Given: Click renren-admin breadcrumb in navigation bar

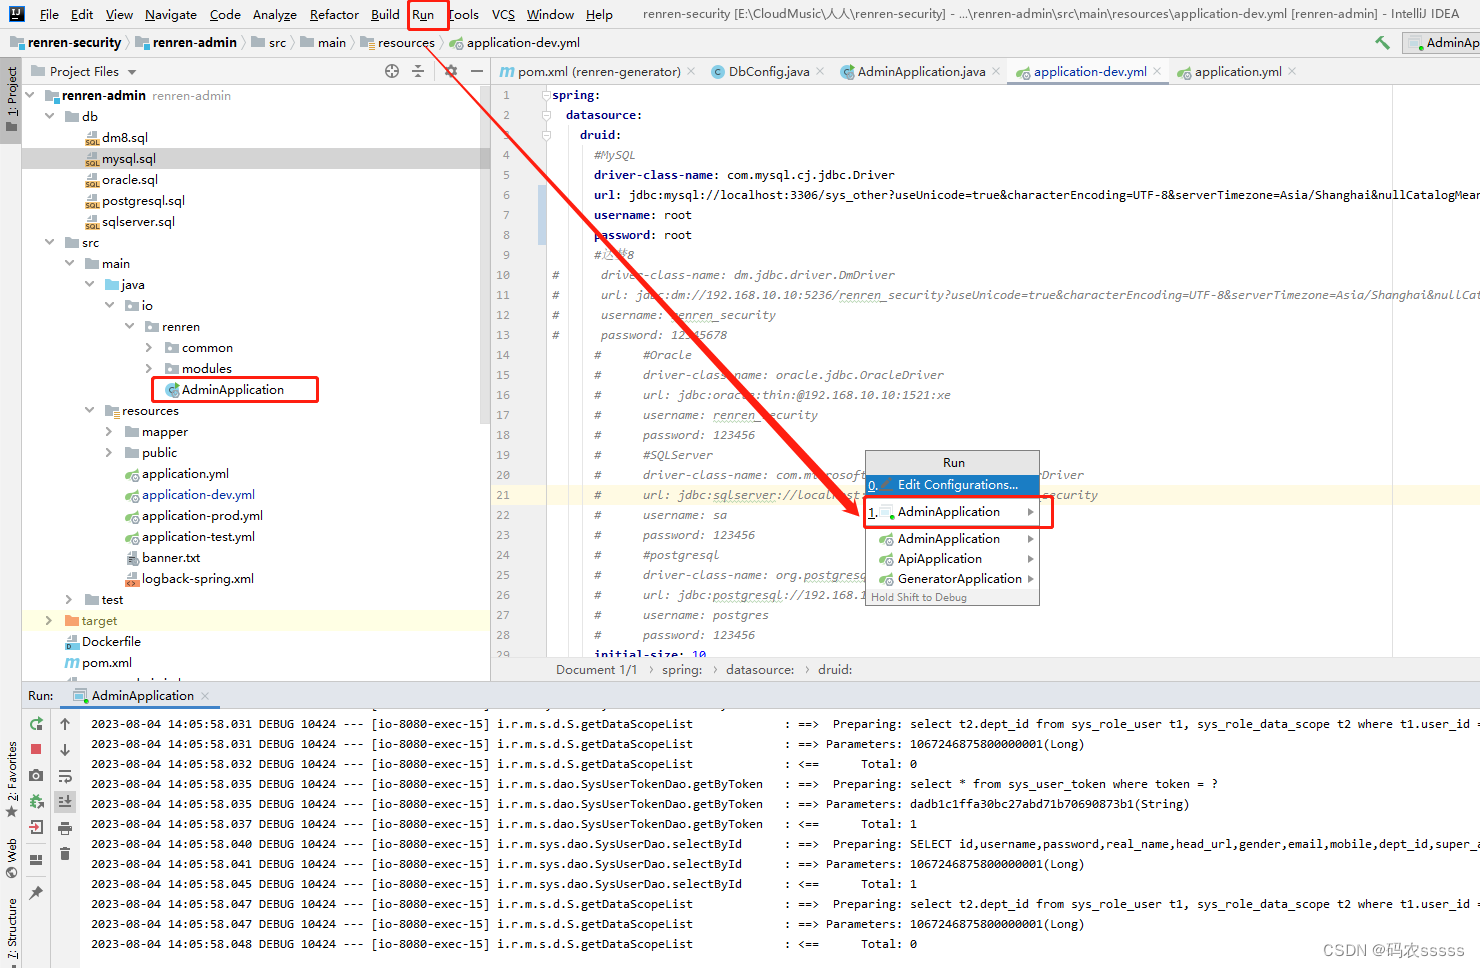Looking at the screenshot, I should [x=194, y=42].
